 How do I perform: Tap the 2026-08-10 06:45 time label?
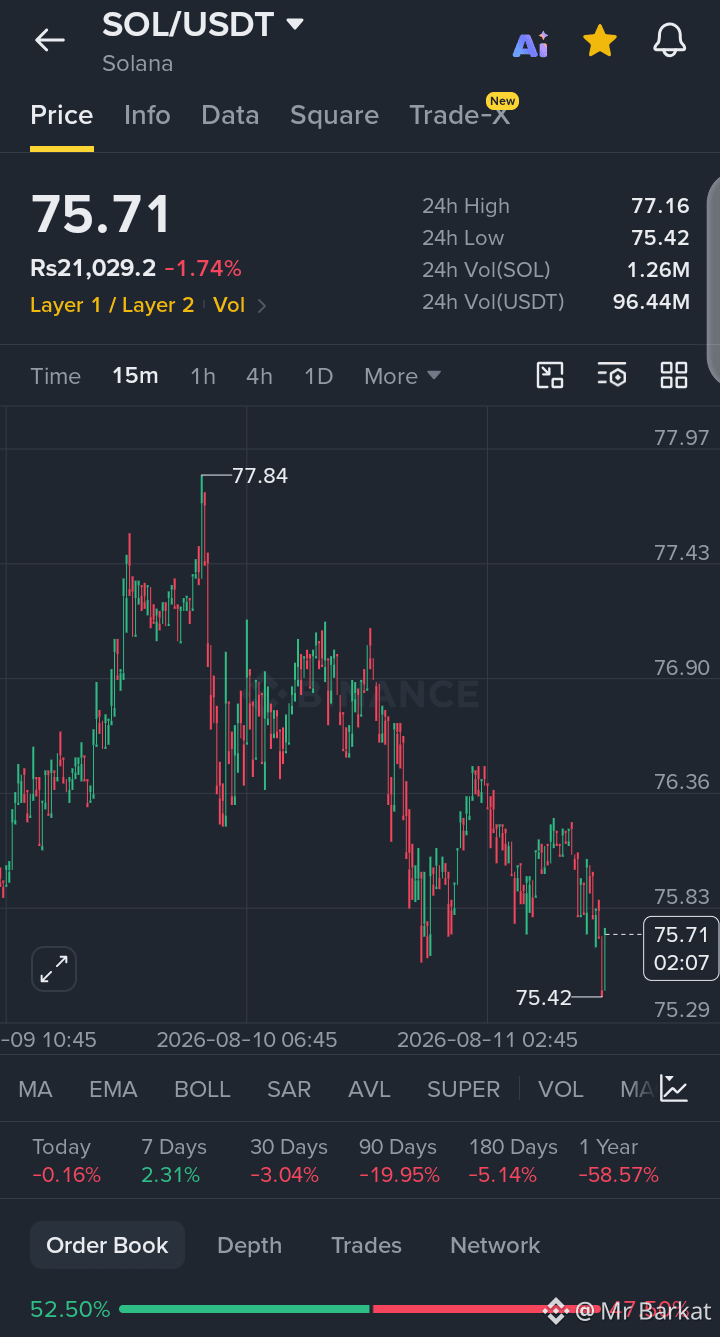coord(247,1040)
